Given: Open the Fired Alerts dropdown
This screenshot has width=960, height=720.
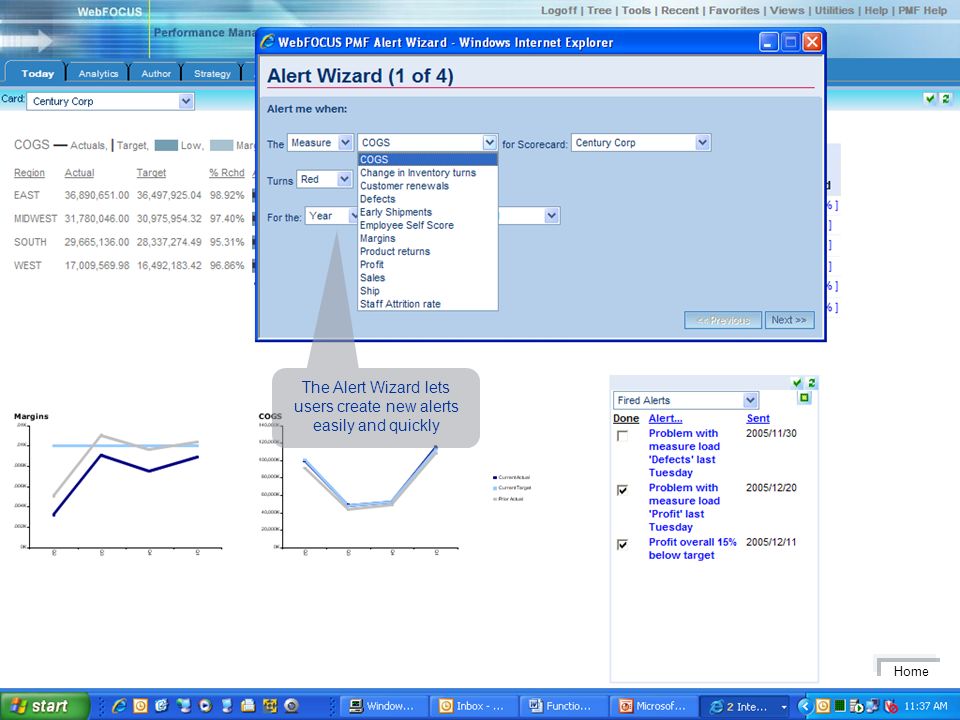Looking at the screenshot, I should 686,400.
